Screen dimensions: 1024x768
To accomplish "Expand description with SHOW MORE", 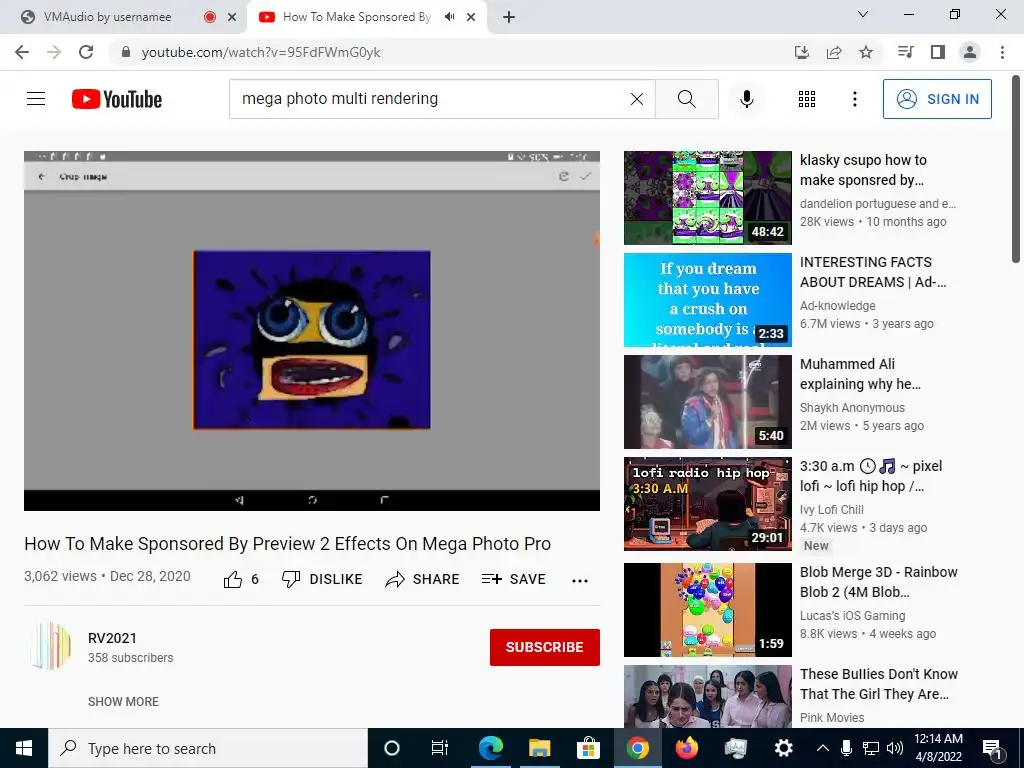I will (x=123, y=701).
